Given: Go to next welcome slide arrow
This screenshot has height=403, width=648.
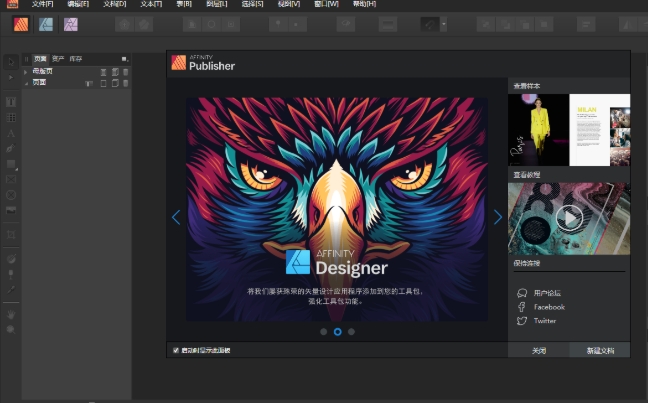Looking at the screenshot, I should pos(498,217).
